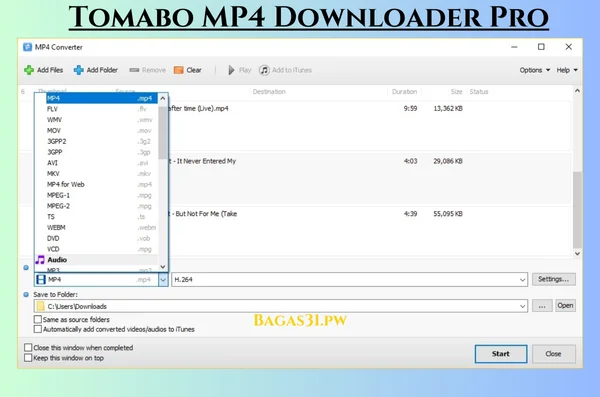Check Keep this window on top
Screen dimensions: 600x397
coord(28,358)
